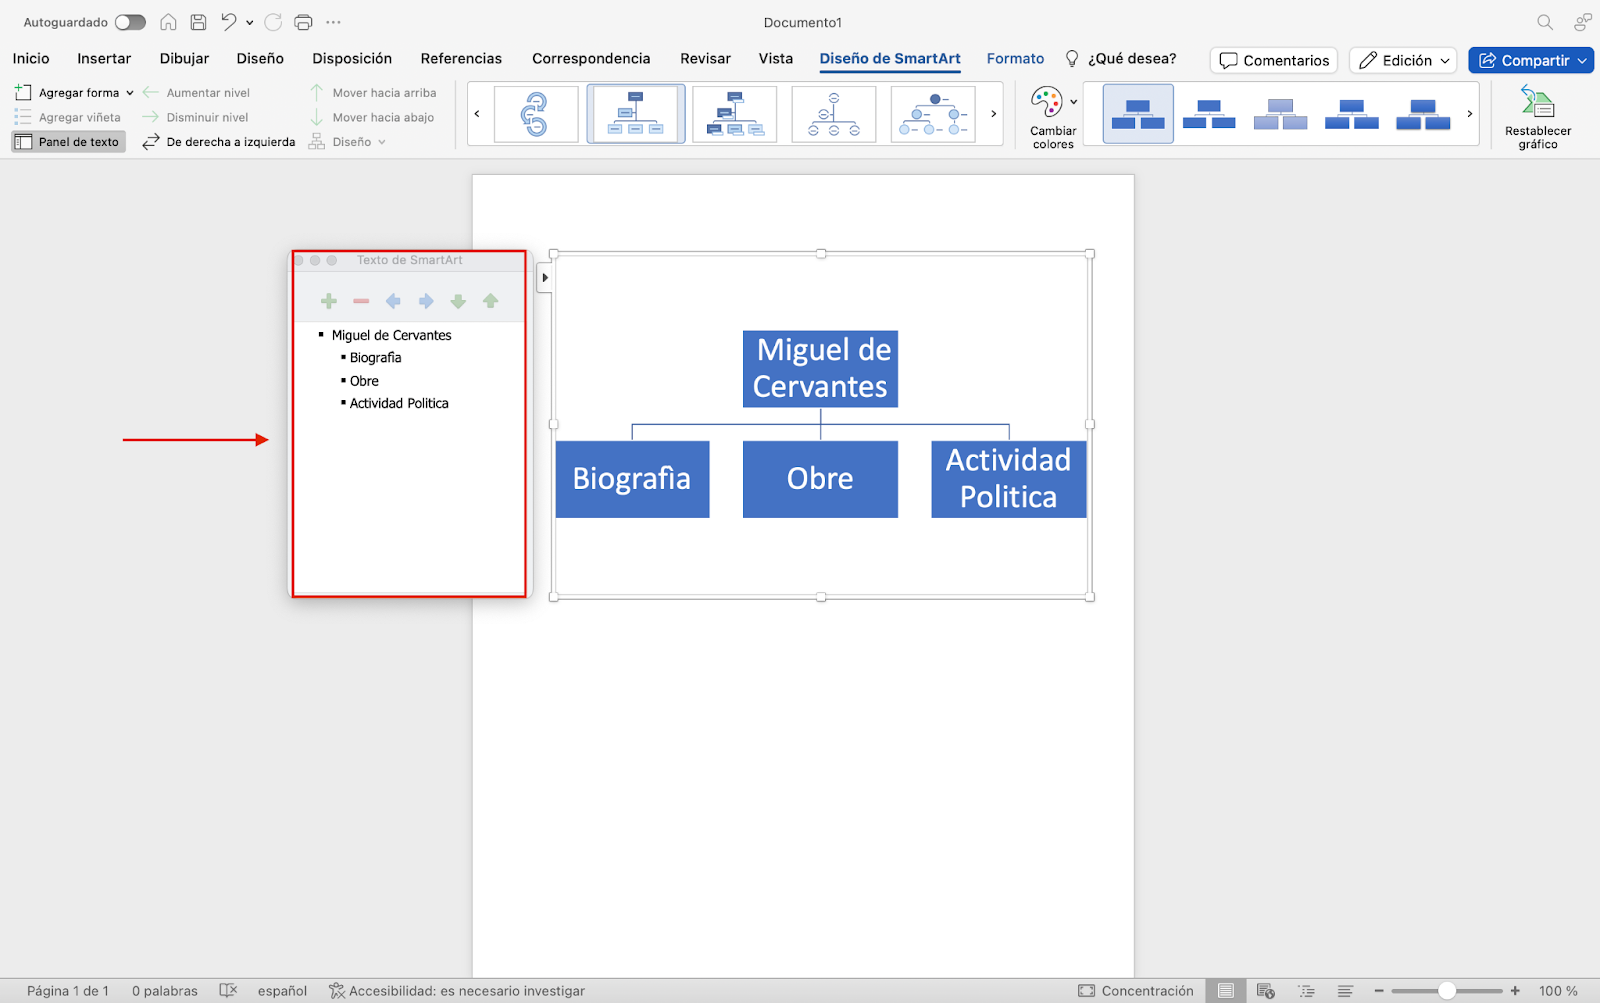The width and height of the screenshot is (1600, 1003).
Task: Click the print icon
Action: [x=304, y=22]
